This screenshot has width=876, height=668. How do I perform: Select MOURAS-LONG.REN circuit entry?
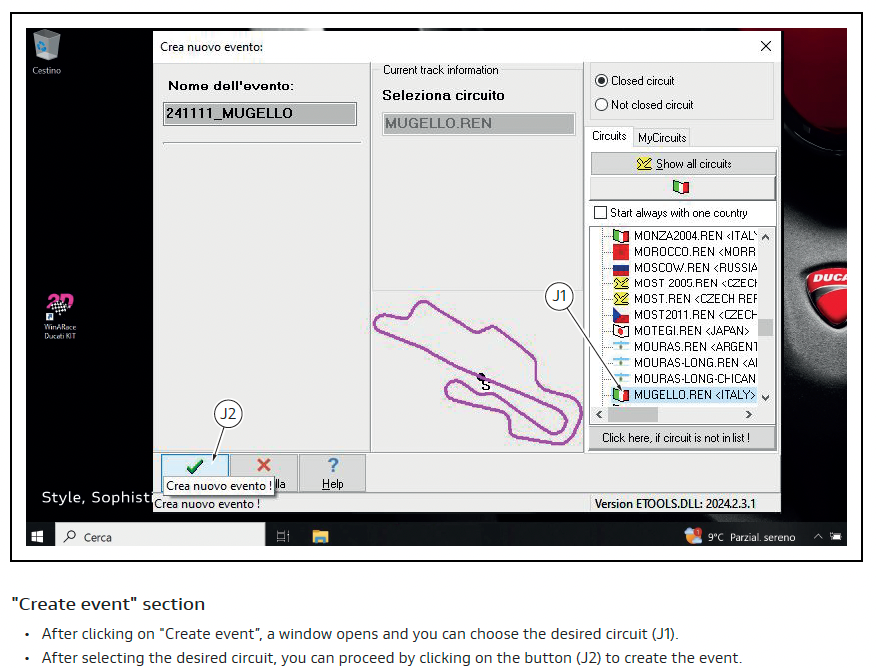pos(695,362)
